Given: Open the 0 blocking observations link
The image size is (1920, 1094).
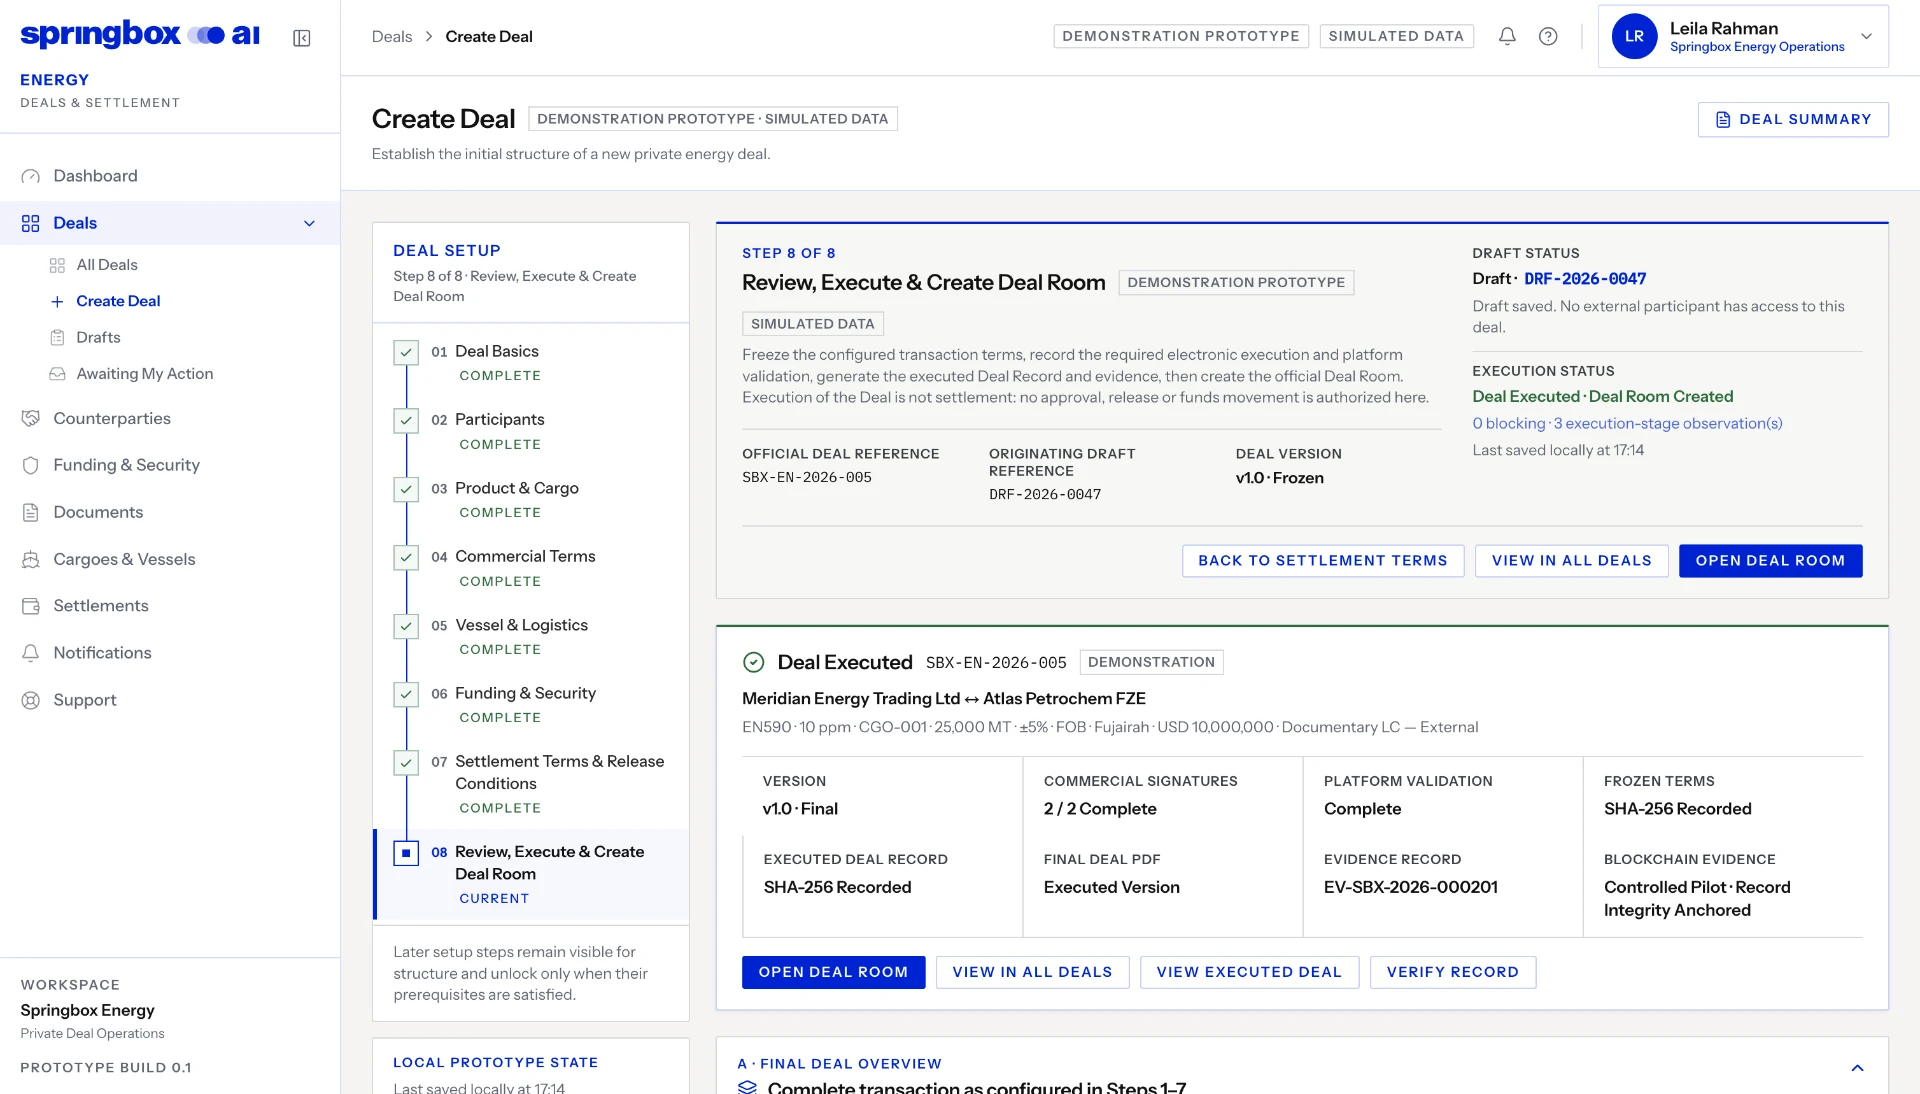Looking at the screenshot, I should (1627, 423).
